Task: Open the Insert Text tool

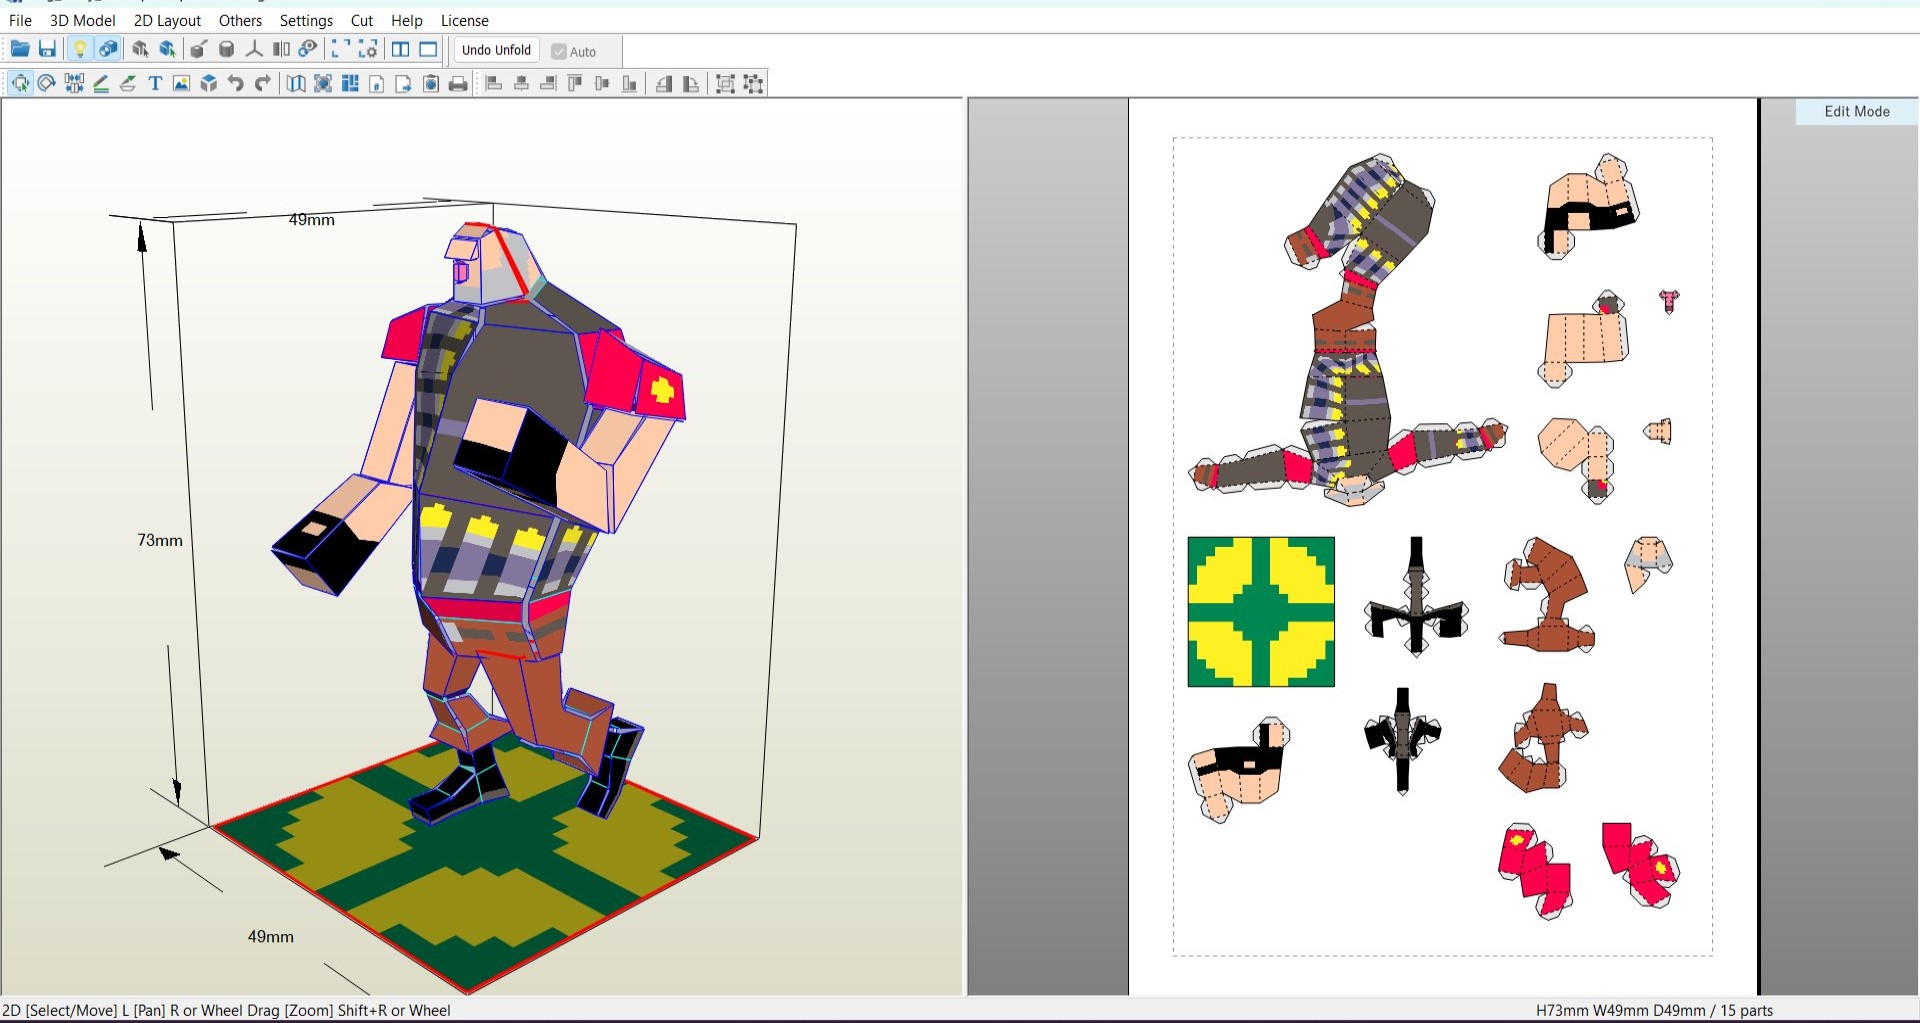Action: 154,84
